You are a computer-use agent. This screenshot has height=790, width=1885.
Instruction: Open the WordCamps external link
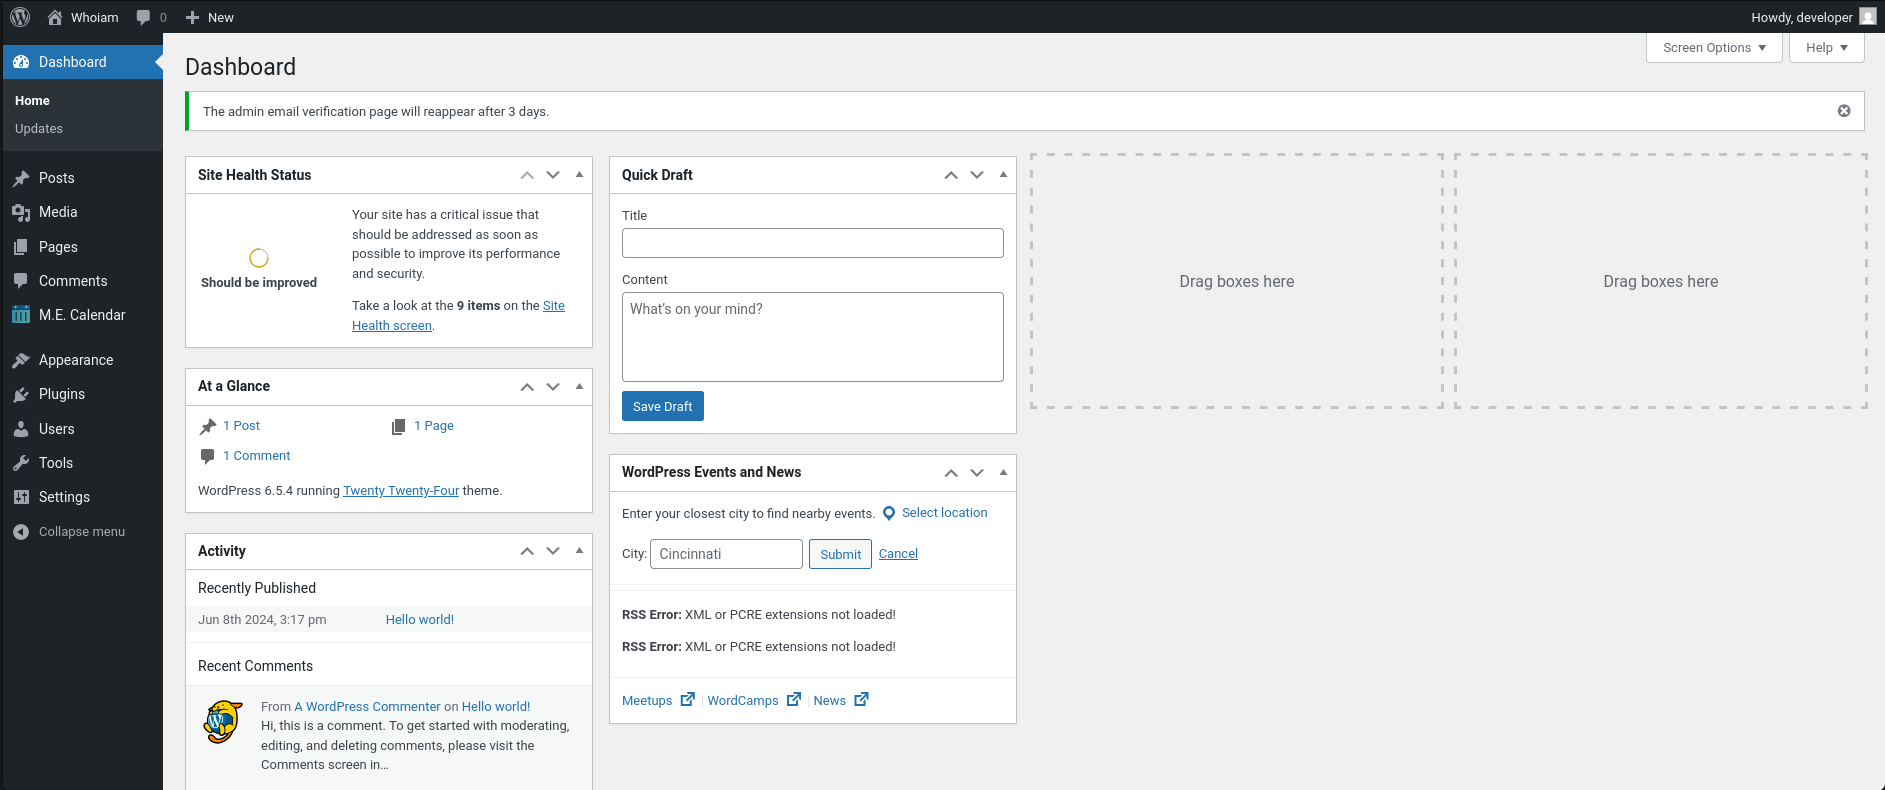pyautogui.click(x=754, y=701)
